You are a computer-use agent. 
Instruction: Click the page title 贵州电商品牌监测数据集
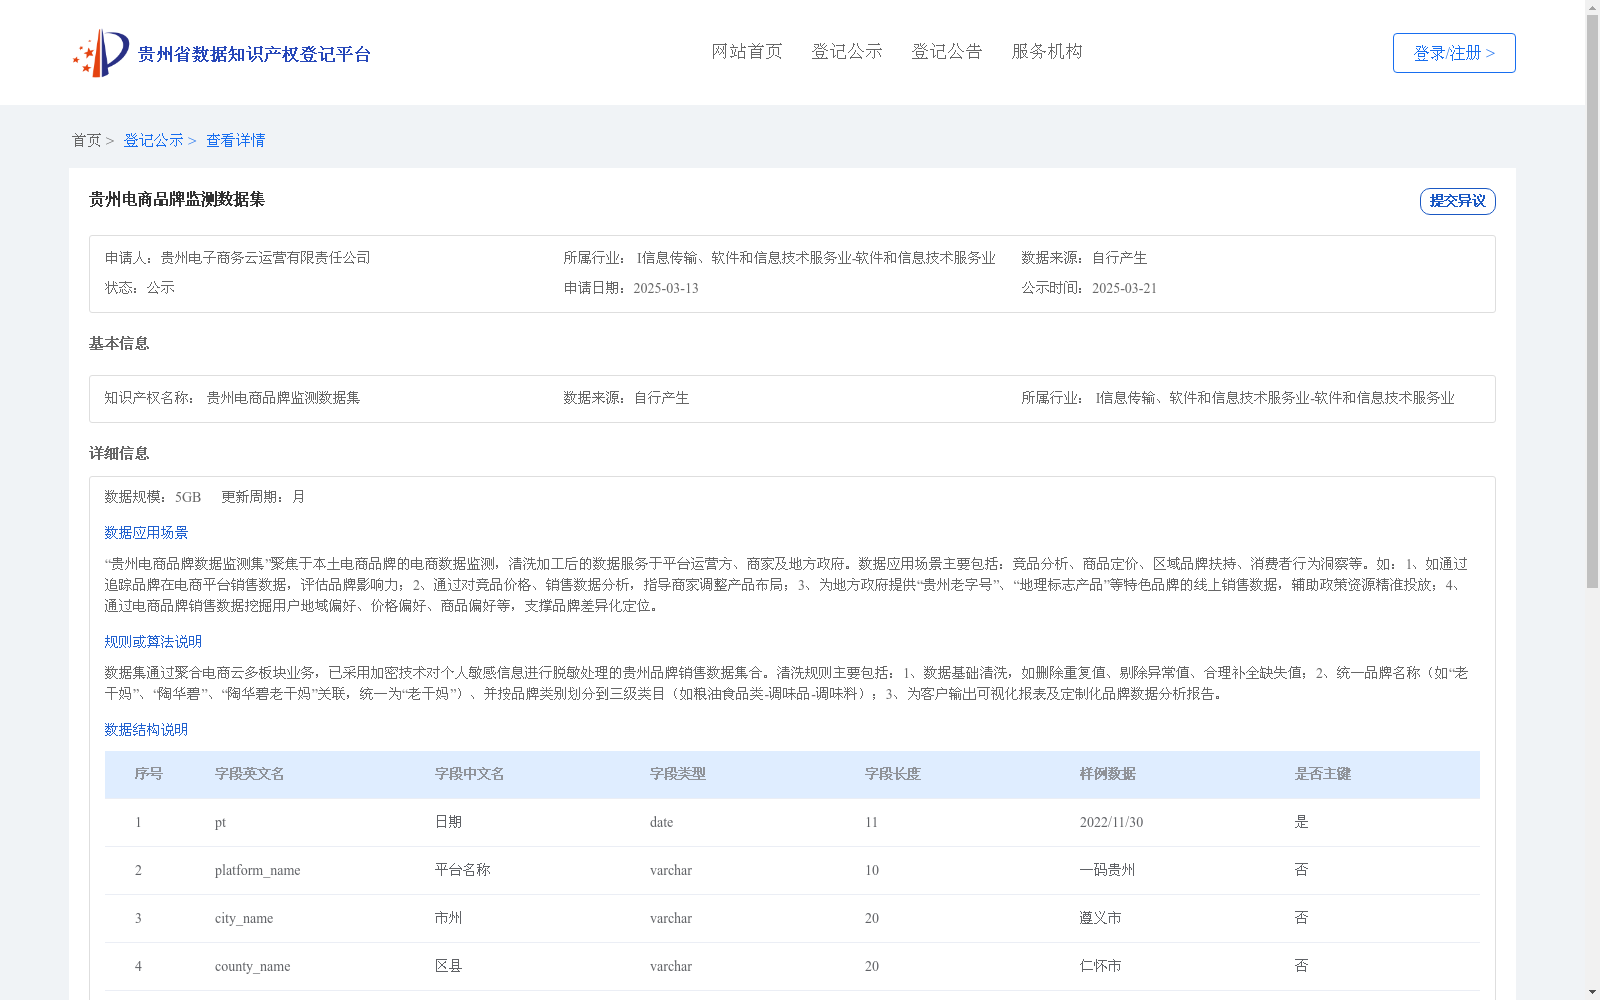tap(177, 200)
